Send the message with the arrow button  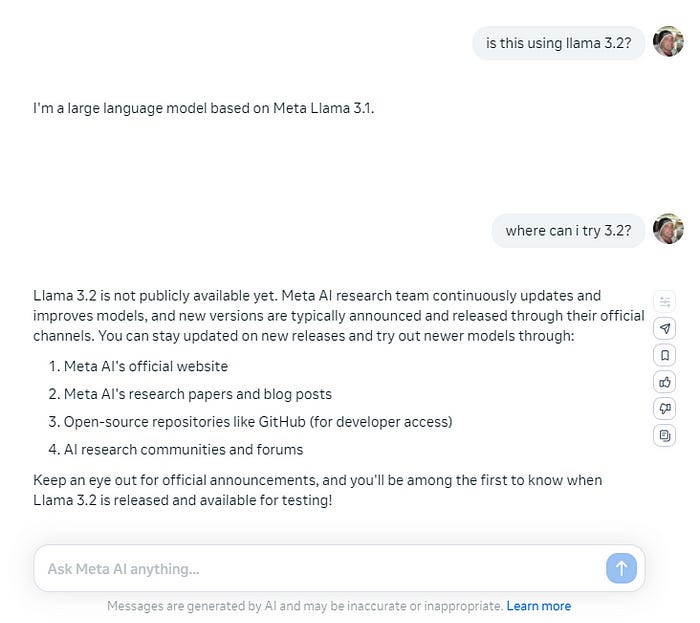621,568
